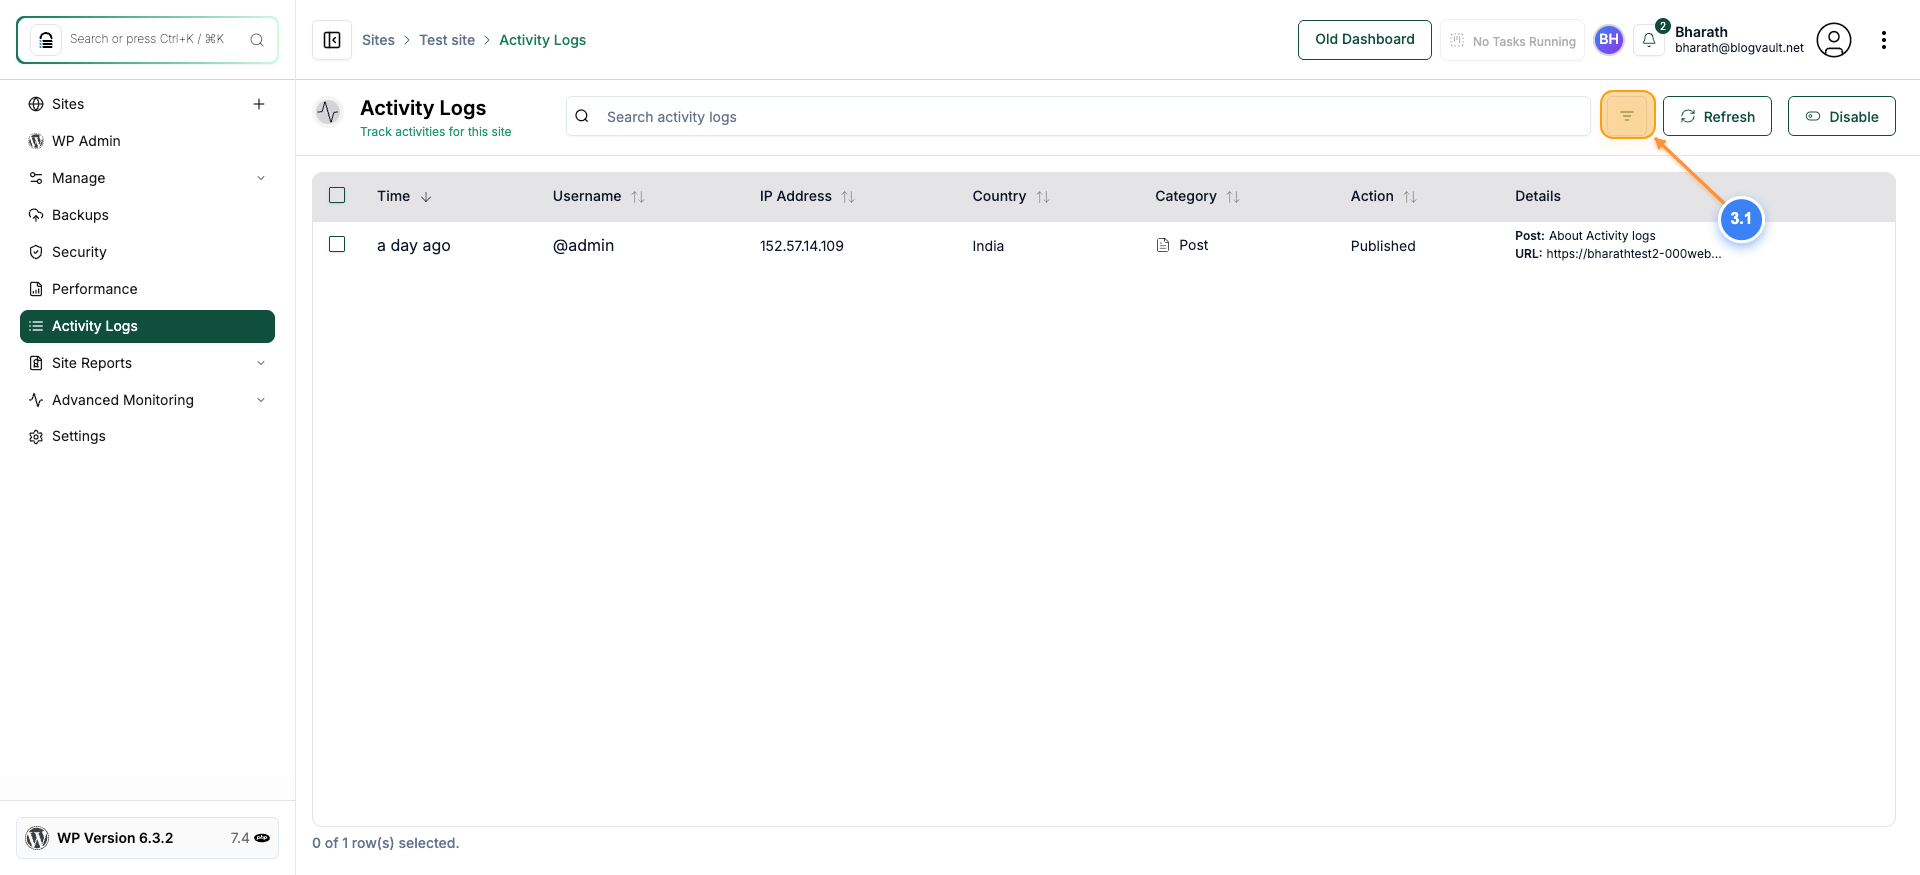Sort by Time arrow icon
Screen dimensions: 1920x875
pos(426,197)
